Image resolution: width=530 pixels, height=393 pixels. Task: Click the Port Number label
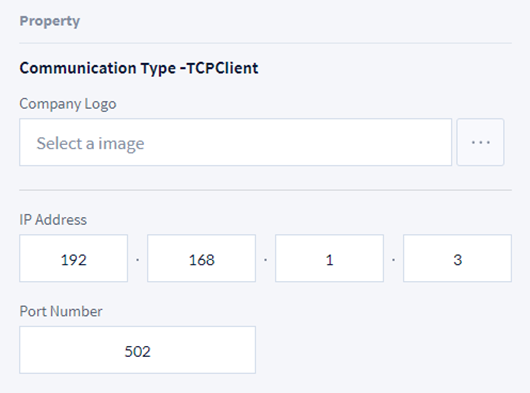[61, 311]
